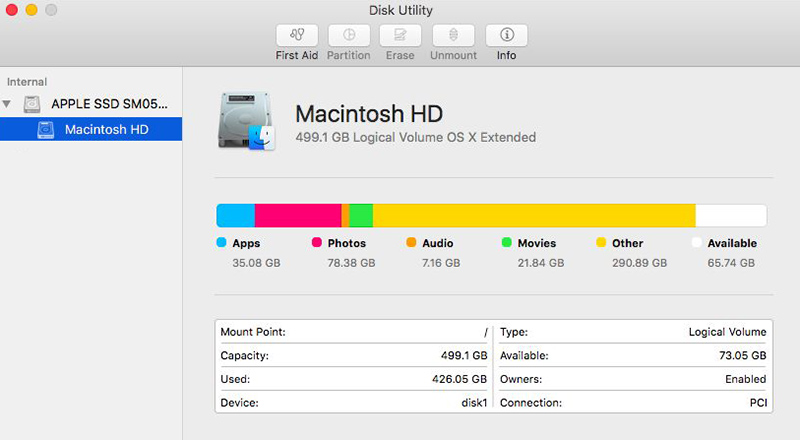The width and height of the screenshot is (800, 440).
Task: Click the Connection PCI row
Action: (x=632, y=403)
